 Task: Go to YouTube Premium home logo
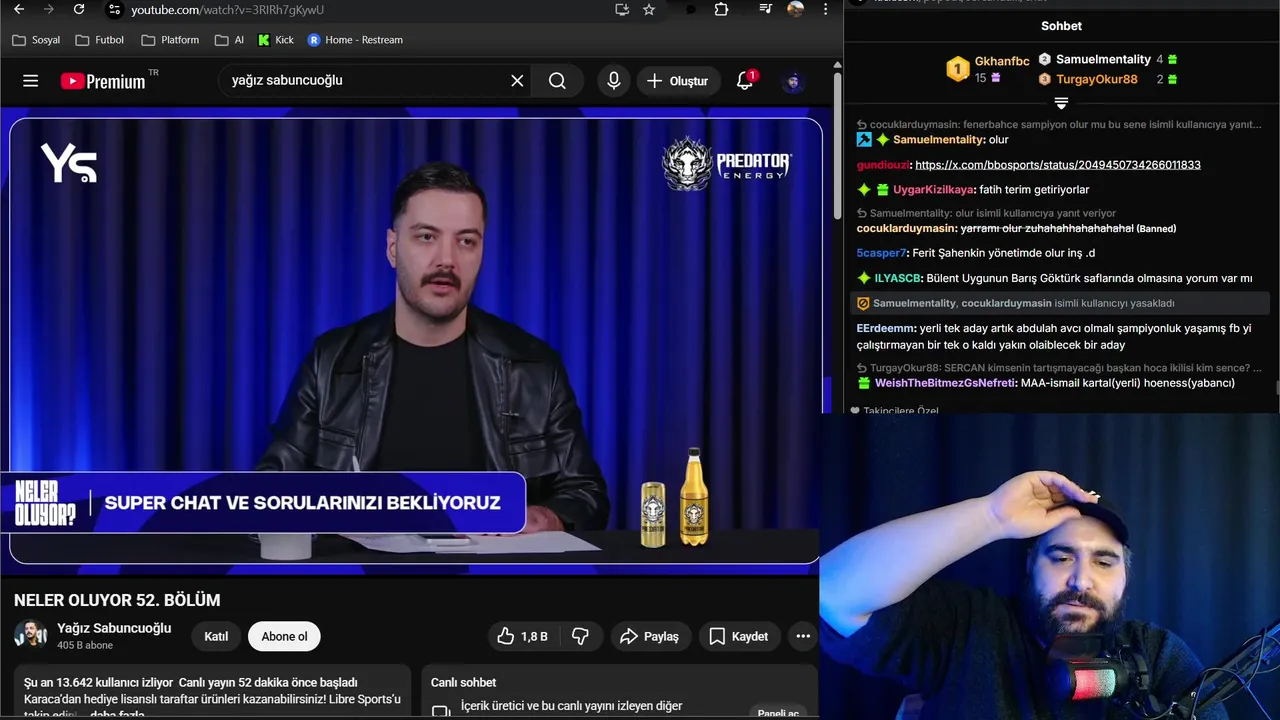(x=103, y=81)
